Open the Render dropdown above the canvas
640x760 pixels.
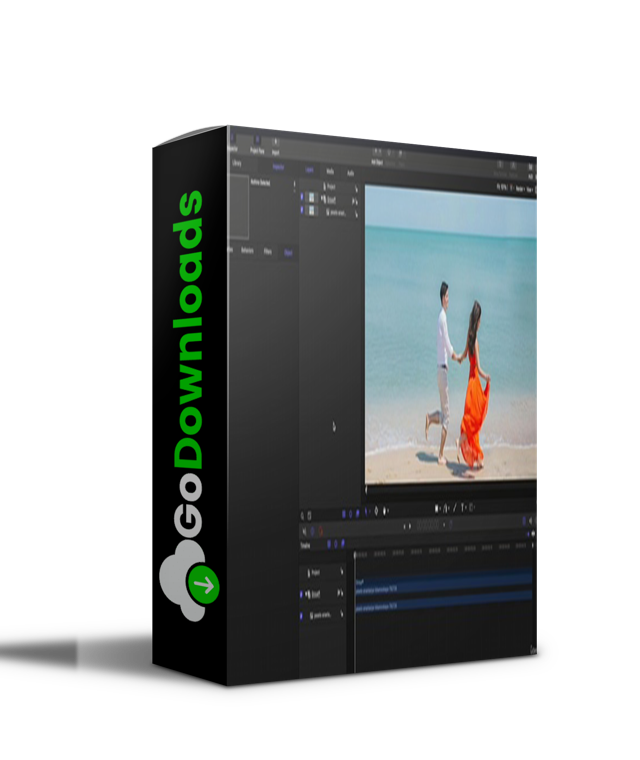click(x=518, y=187)
